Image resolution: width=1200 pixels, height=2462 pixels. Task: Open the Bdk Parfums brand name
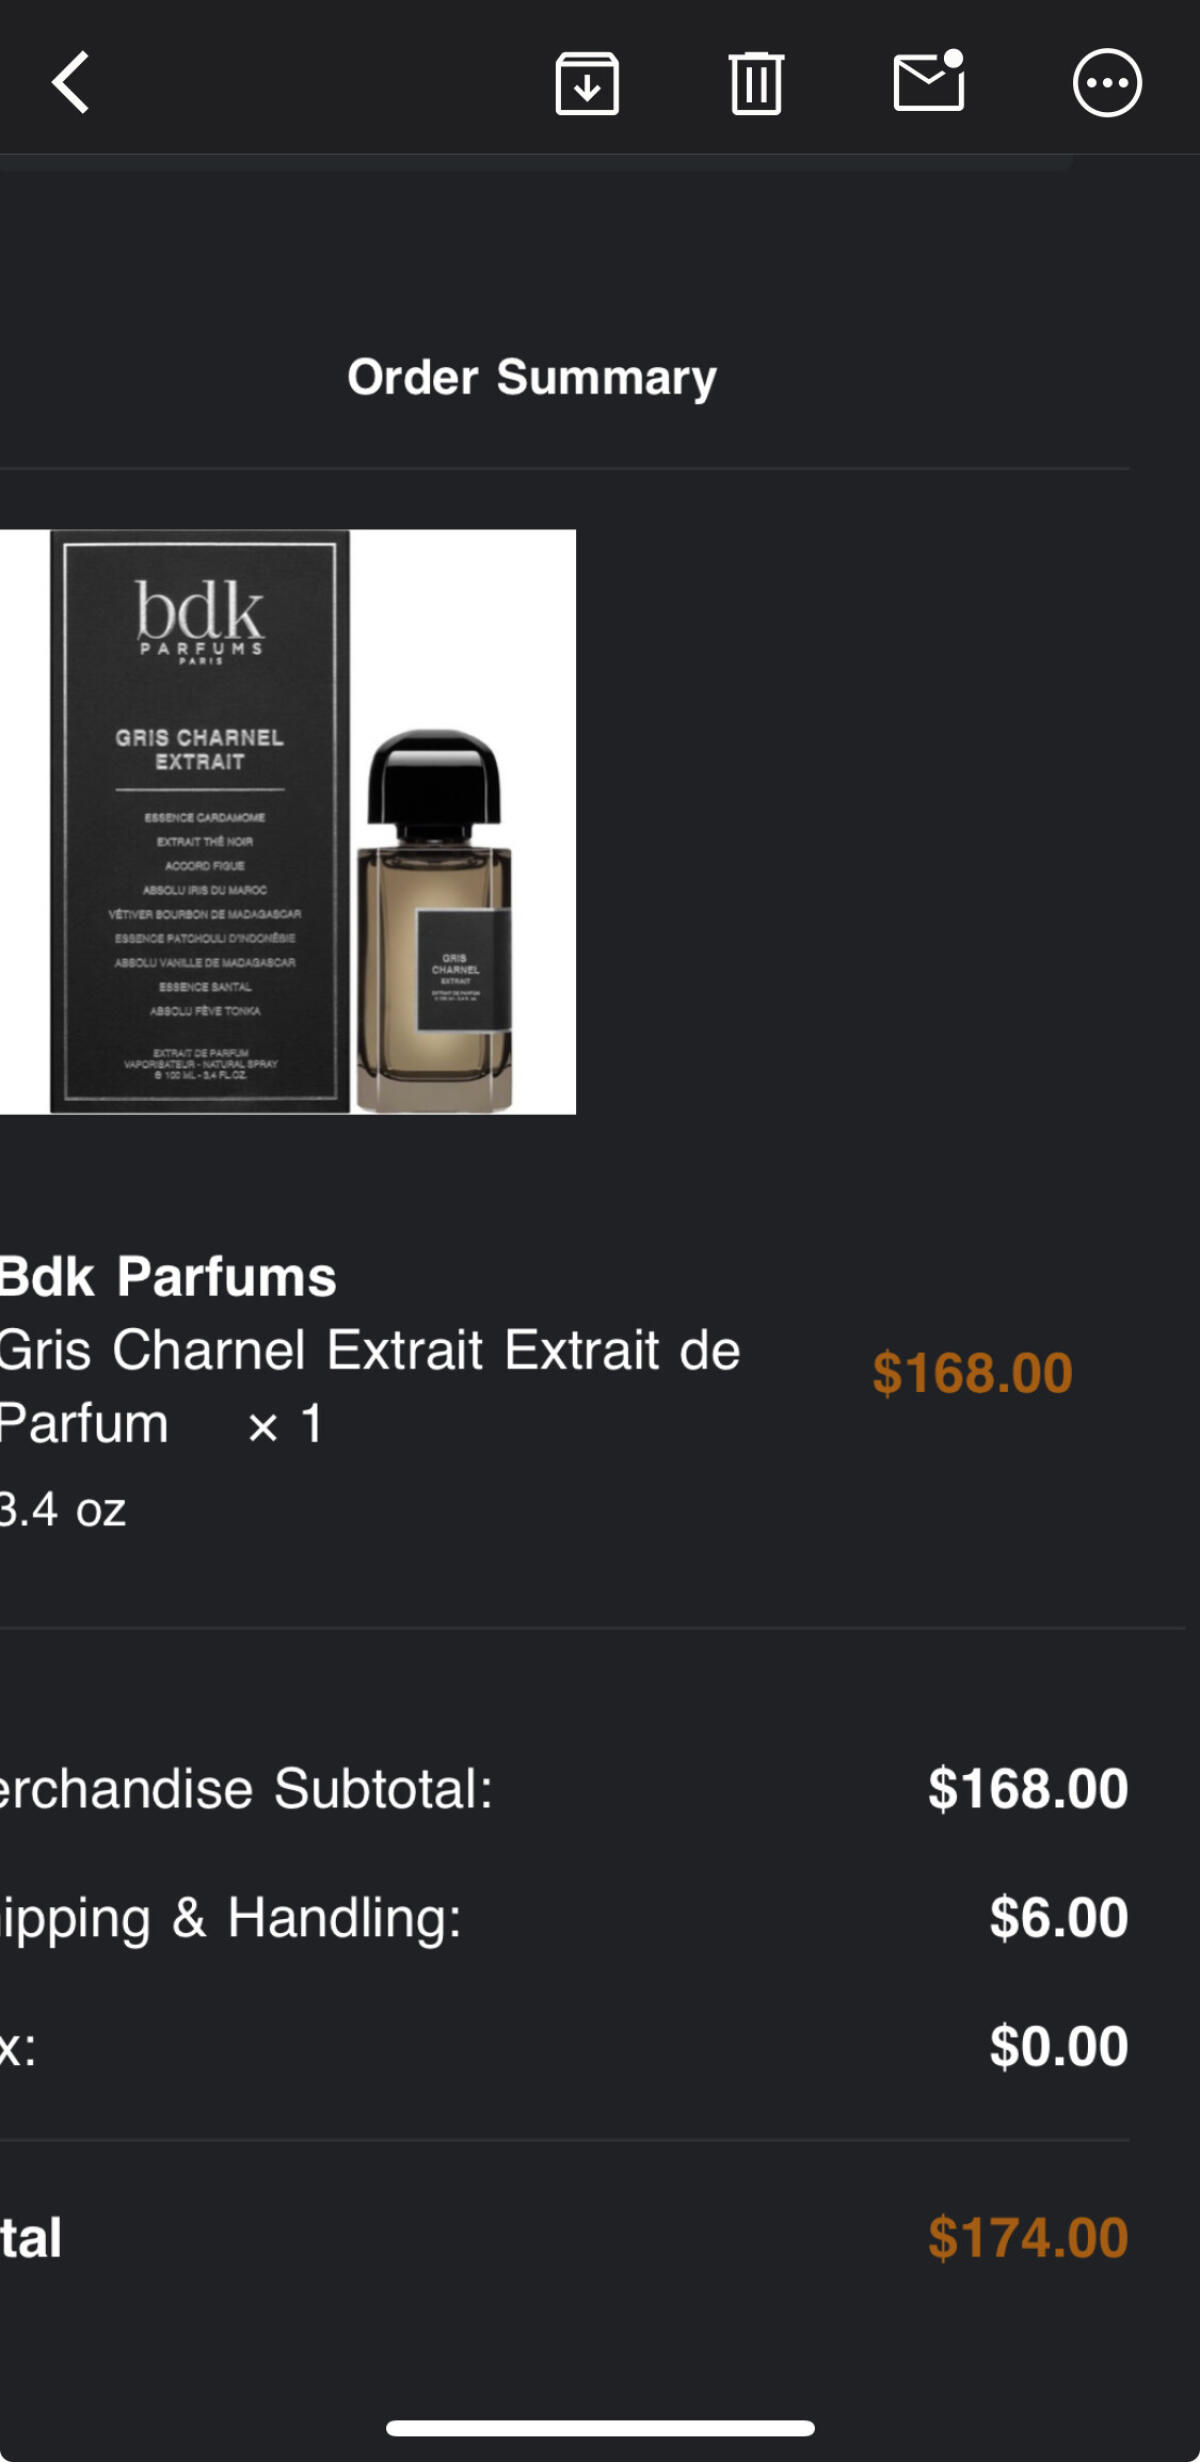[168, 1277]
